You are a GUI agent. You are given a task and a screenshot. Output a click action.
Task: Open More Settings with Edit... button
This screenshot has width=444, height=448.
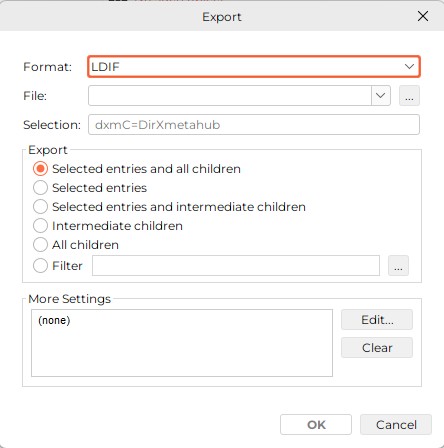coord(377,320)
